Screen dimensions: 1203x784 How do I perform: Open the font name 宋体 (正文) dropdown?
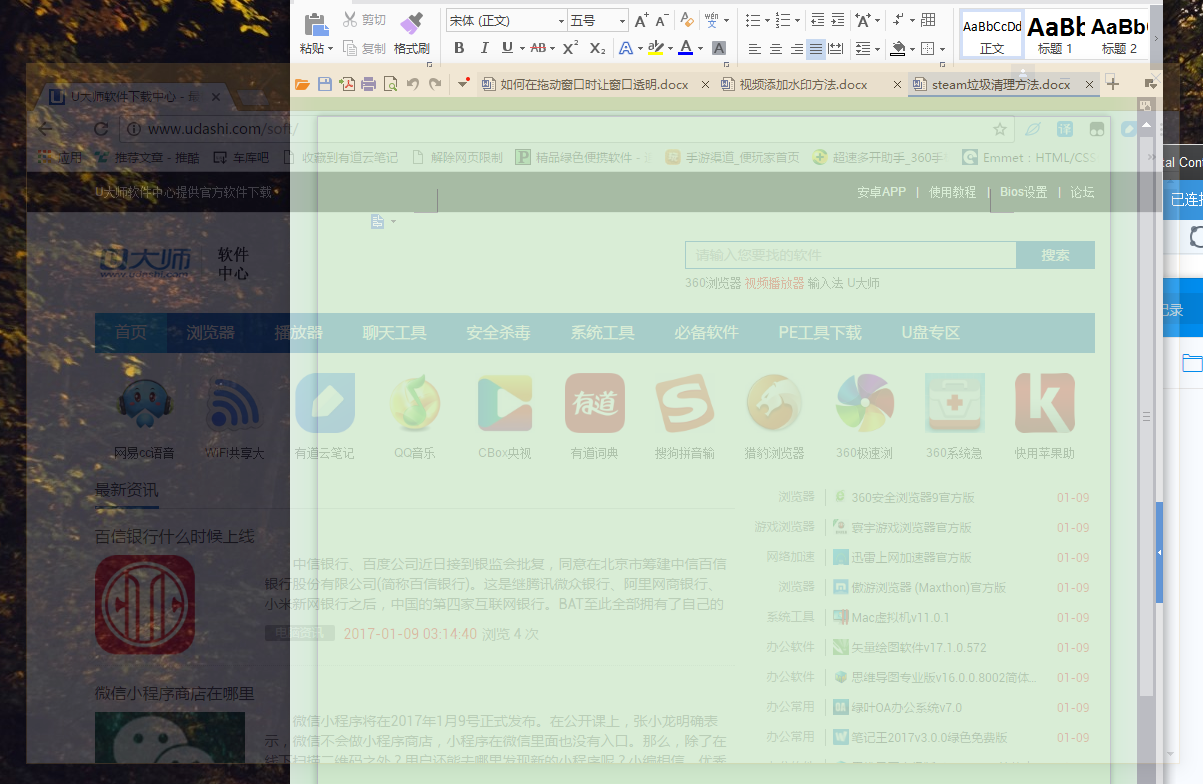tap(560, 20)
